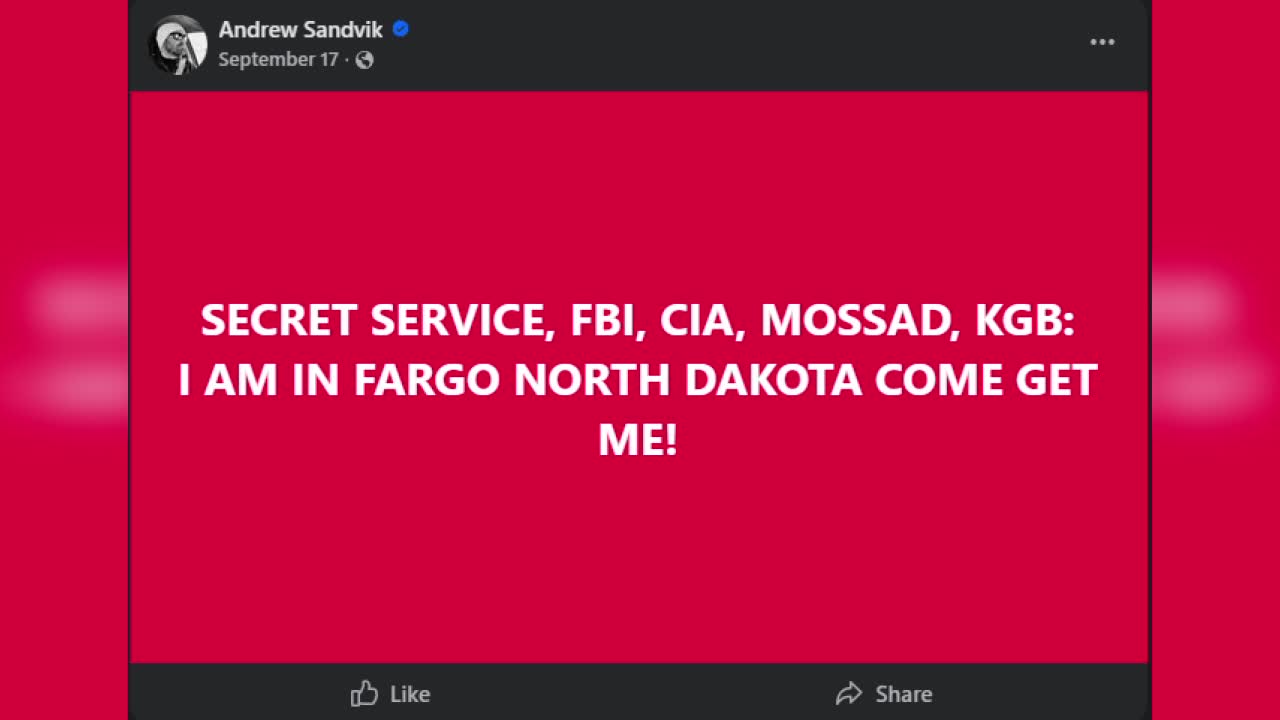Click the Andrew Sandvik name link
The width and height of the screenshot is (1280, 720).
(300, 30)
